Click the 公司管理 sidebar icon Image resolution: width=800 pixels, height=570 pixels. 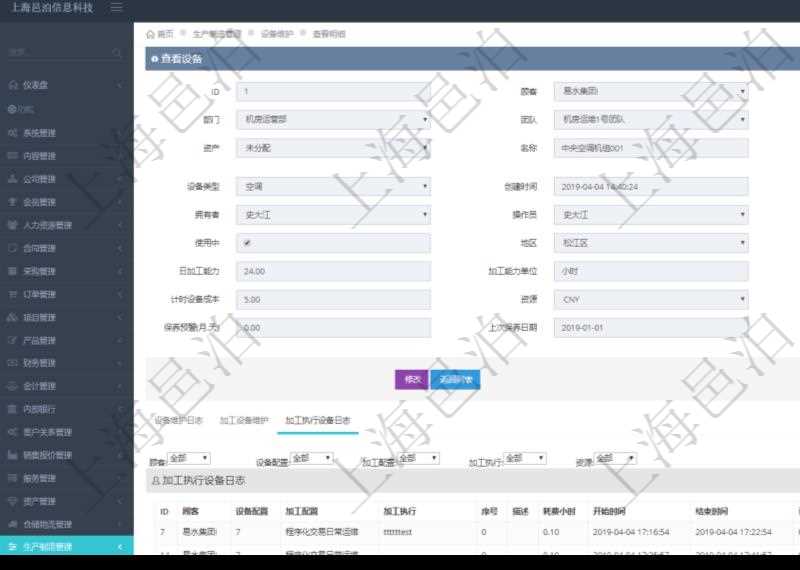(x=13, y=179)
